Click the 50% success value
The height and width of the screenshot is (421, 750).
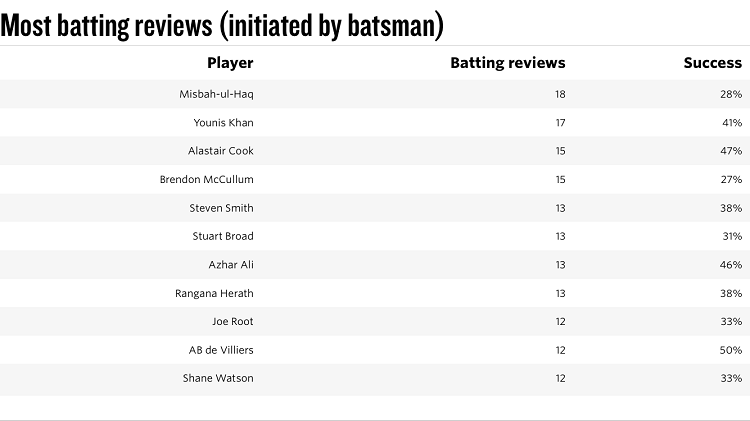[730, 350]
